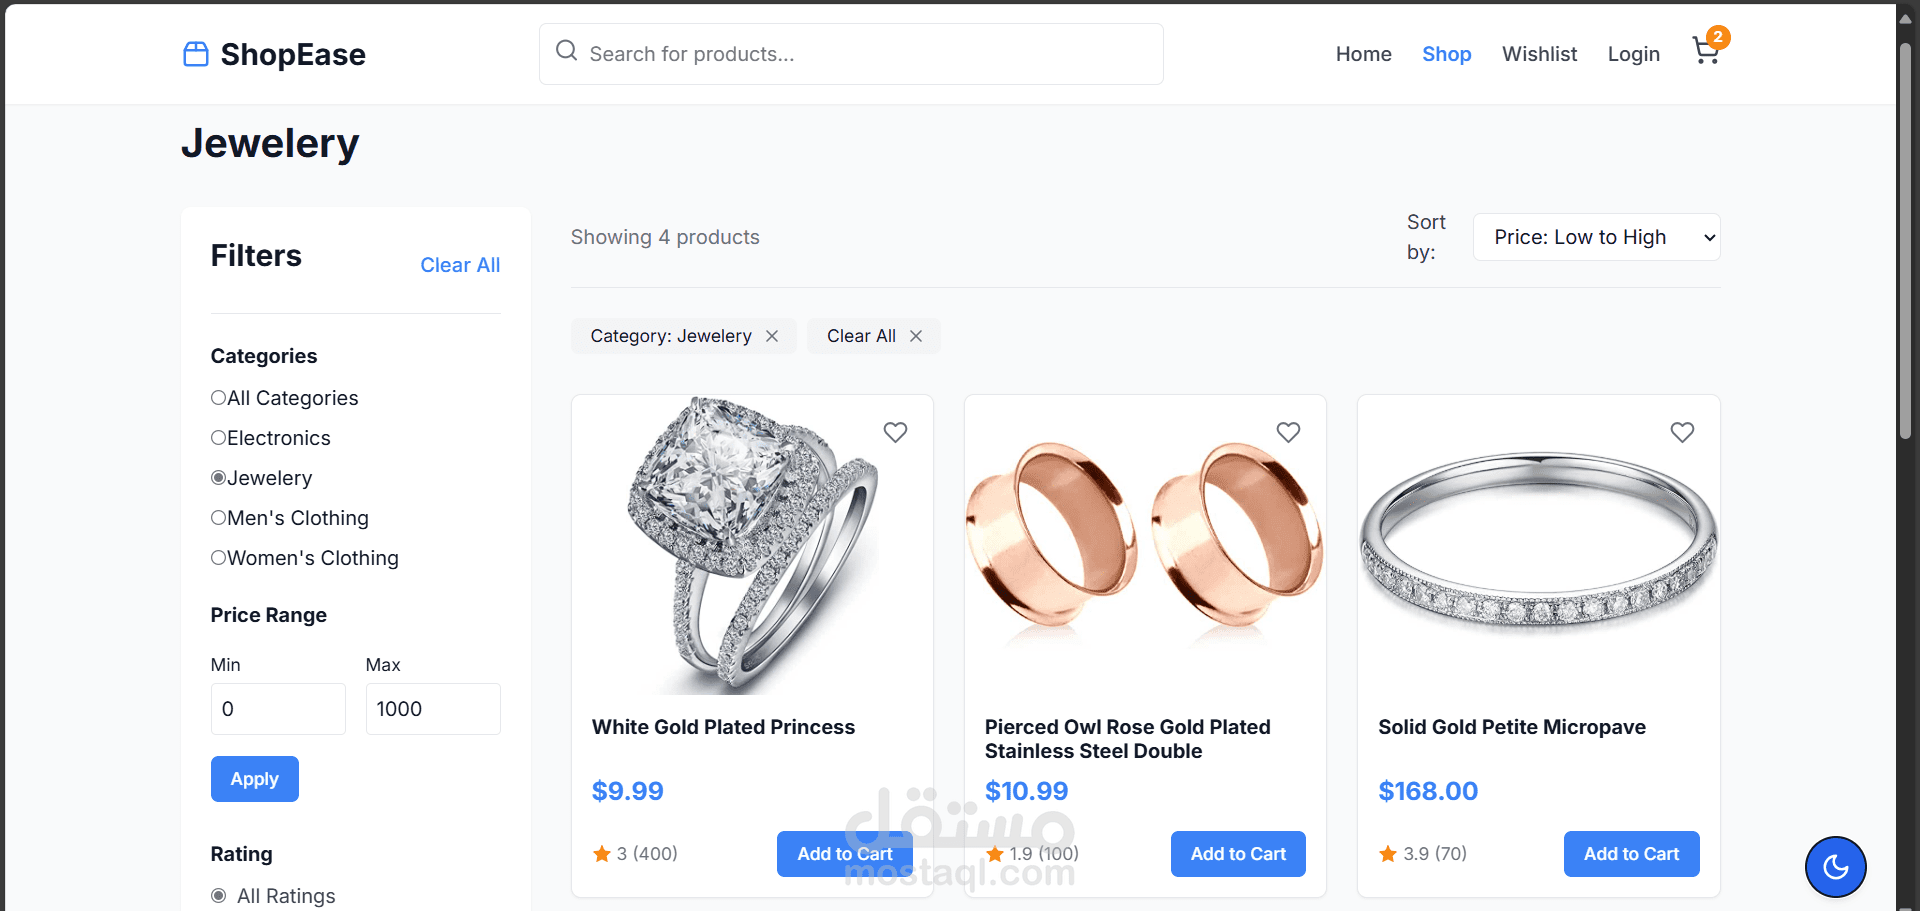The height and width of the screenshot is (911, 1920).
Task: Add White Gold Plated Princess to wishlist
Action: click(895, 432)
